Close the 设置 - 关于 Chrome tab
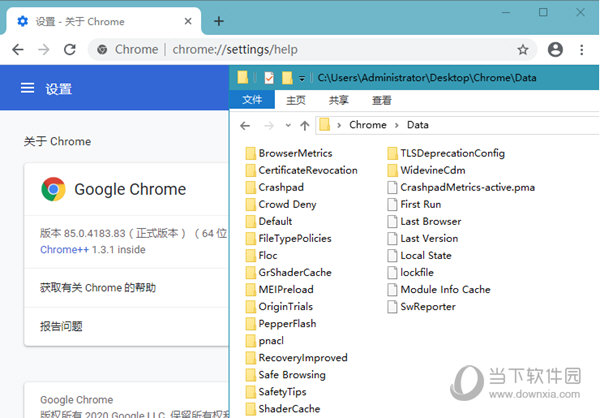This screenshot has width=600, height=418. click(188, 21)
